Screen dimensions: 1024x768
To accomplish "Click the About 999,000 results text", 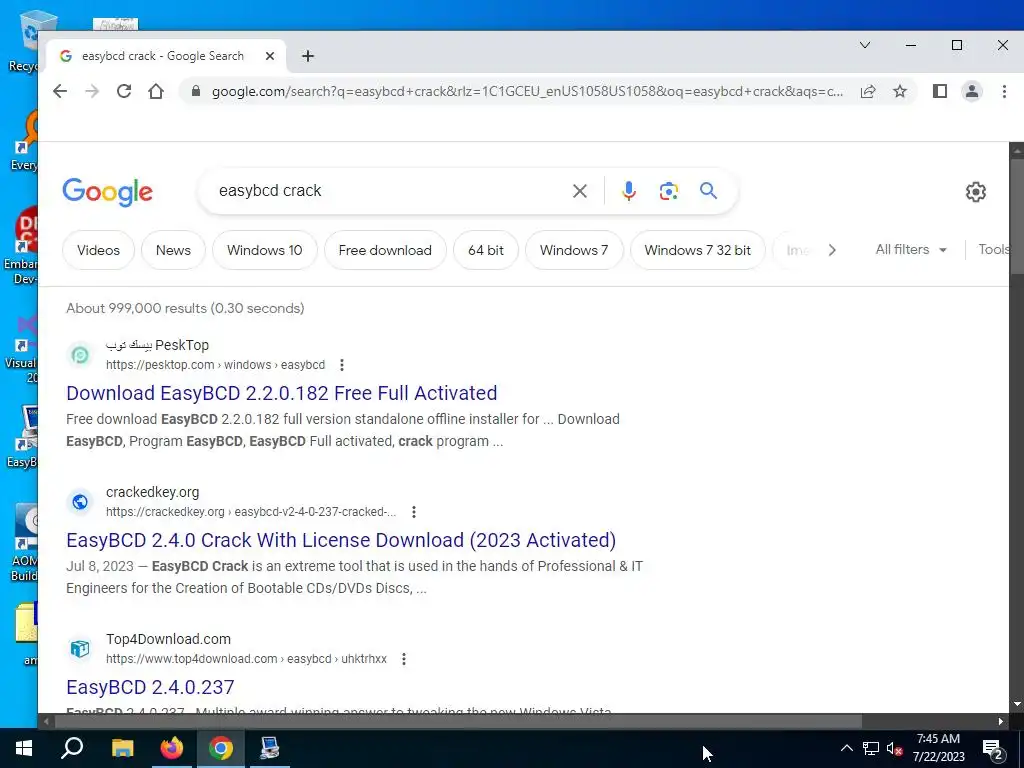I will click(185, 308).
